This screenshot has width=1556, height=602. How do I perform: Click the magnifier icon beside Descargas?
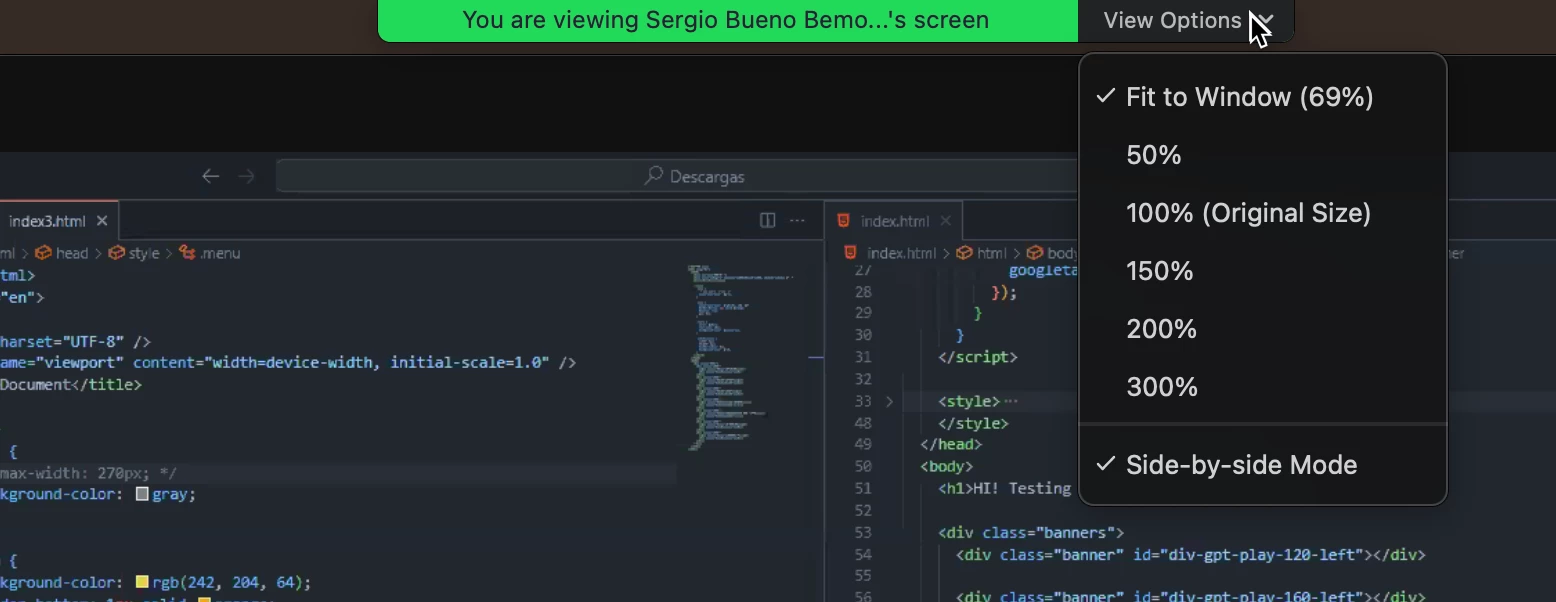(654, 176)
